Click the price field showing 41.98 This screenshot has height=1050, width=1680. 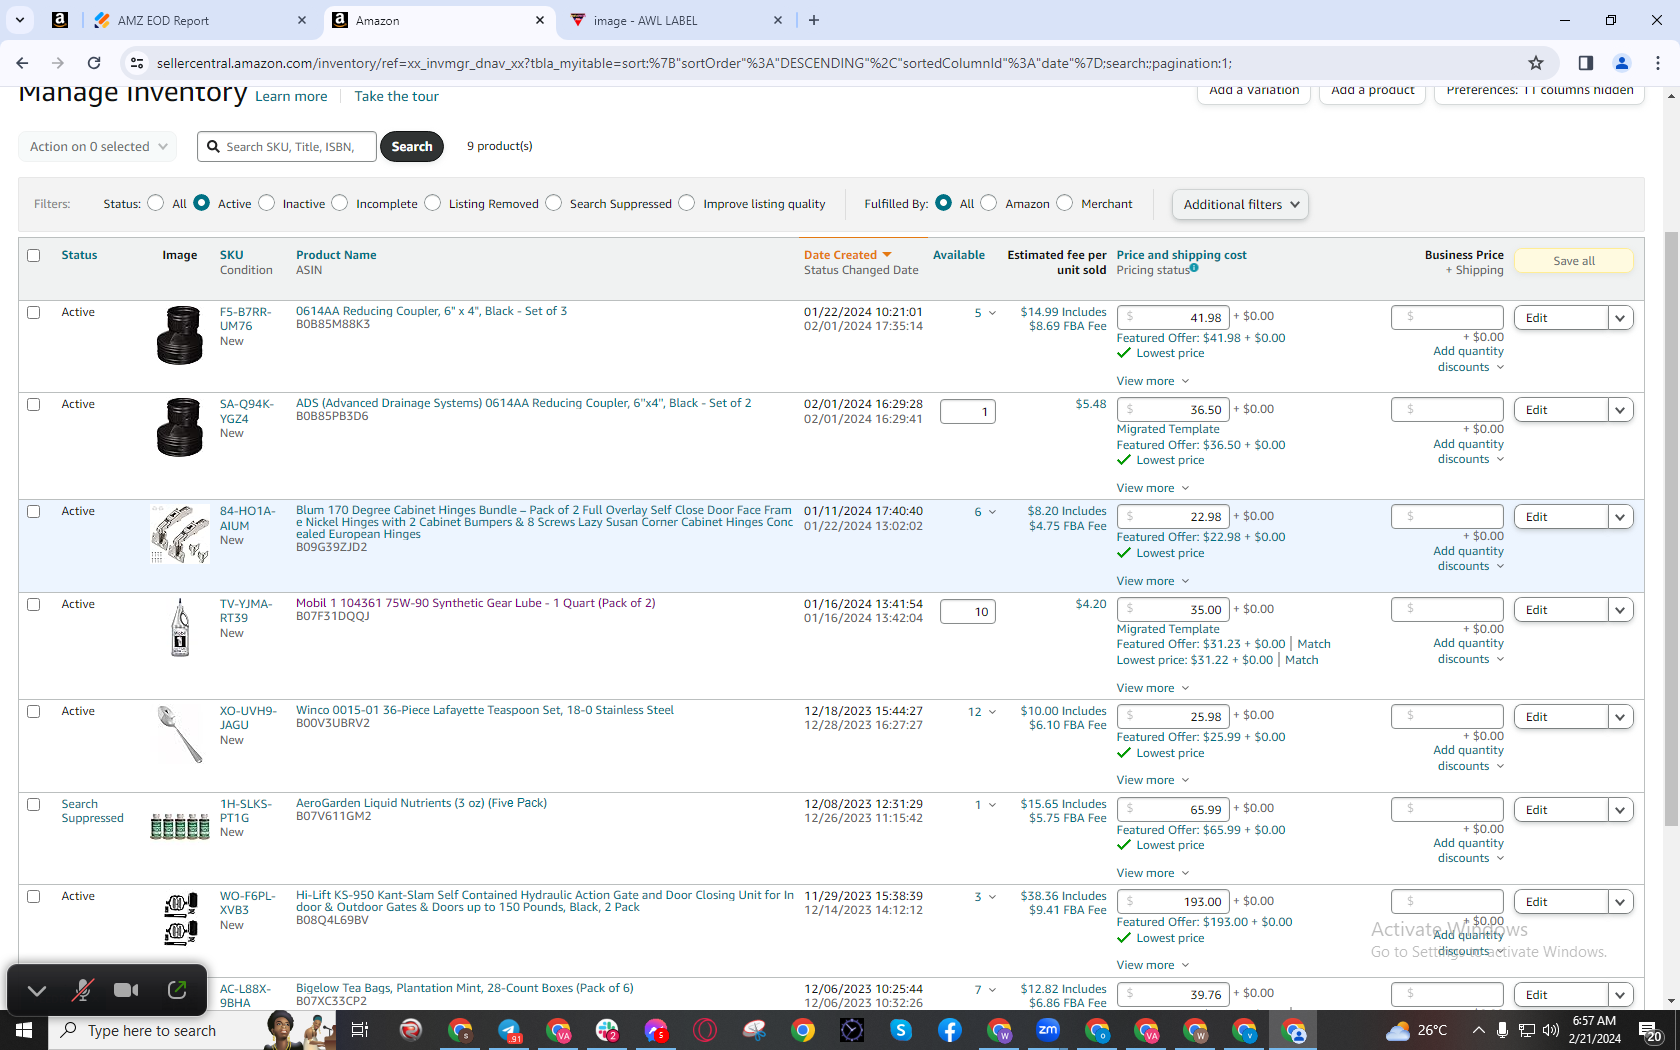tap(1172, 318)
